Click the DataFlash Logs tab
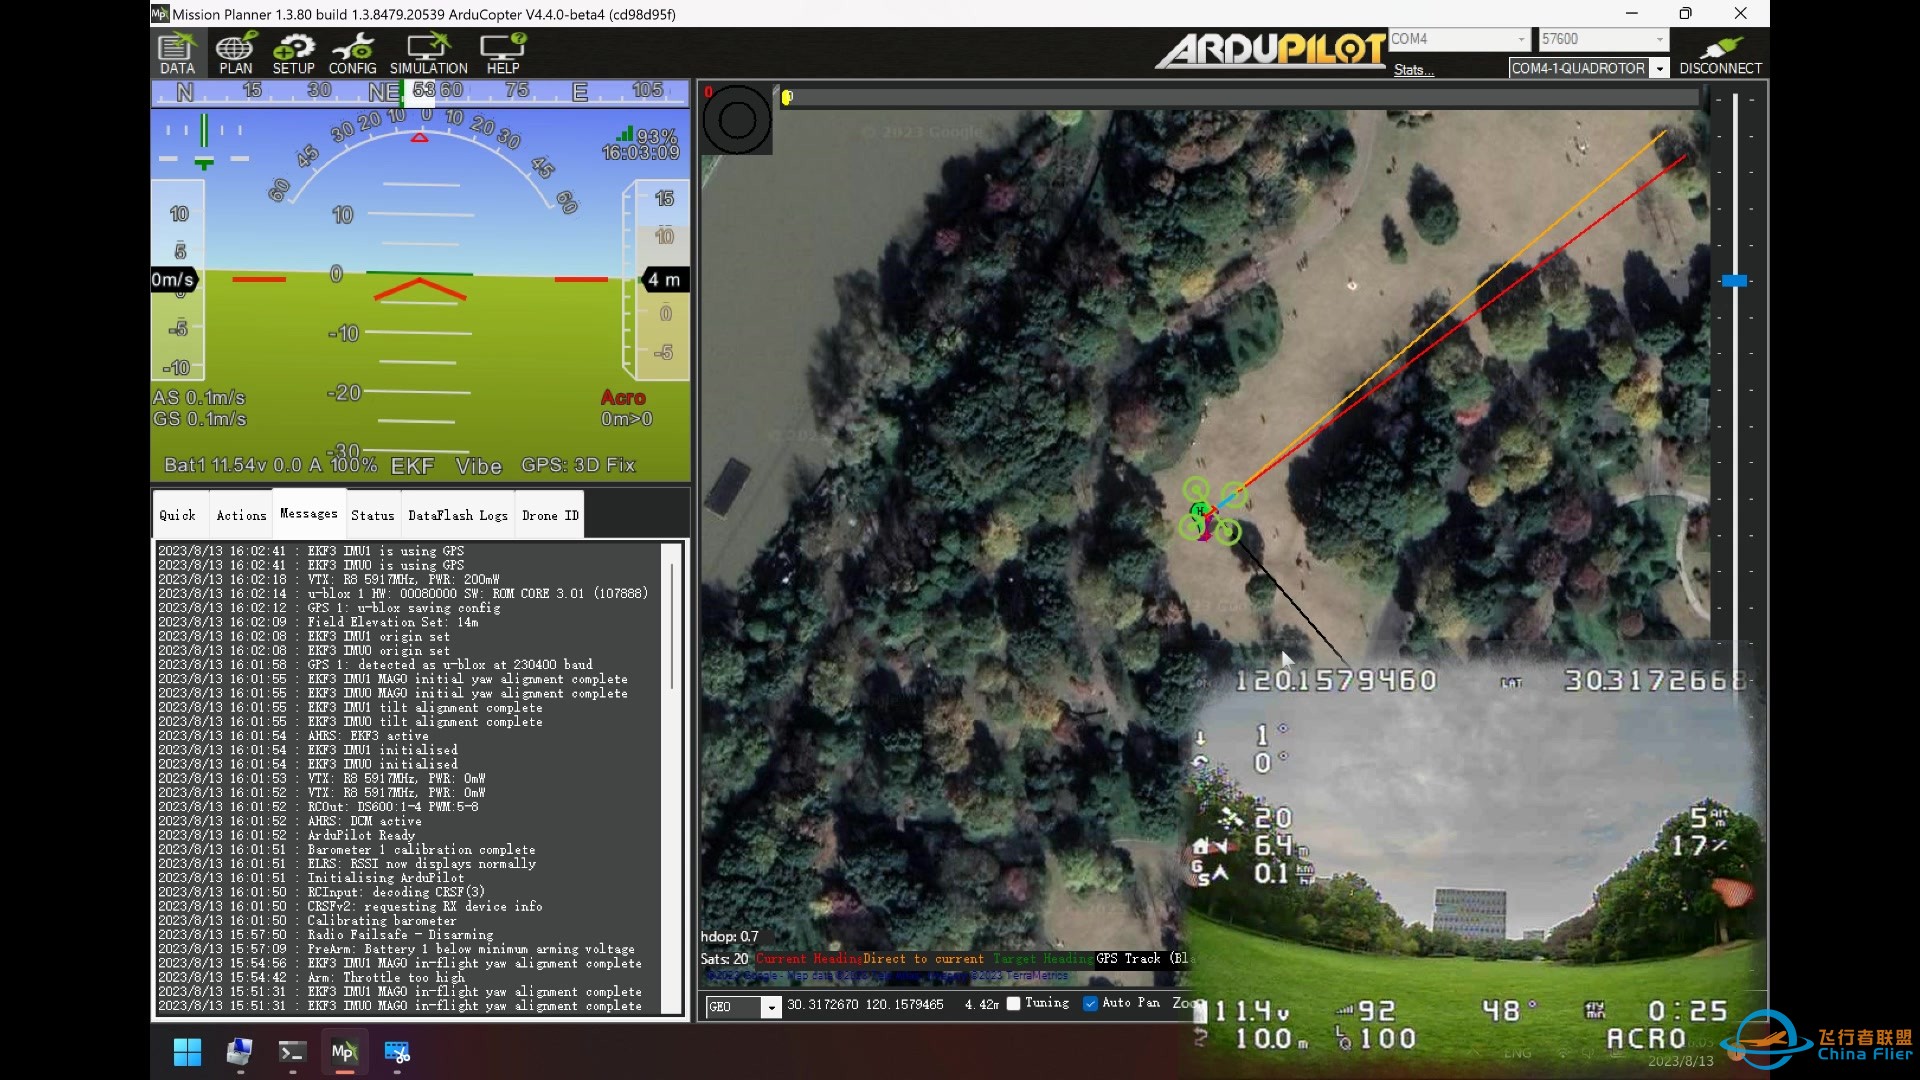This screenshot has width=1920, height=1080. pyautogui.click(x=458, y=514)
